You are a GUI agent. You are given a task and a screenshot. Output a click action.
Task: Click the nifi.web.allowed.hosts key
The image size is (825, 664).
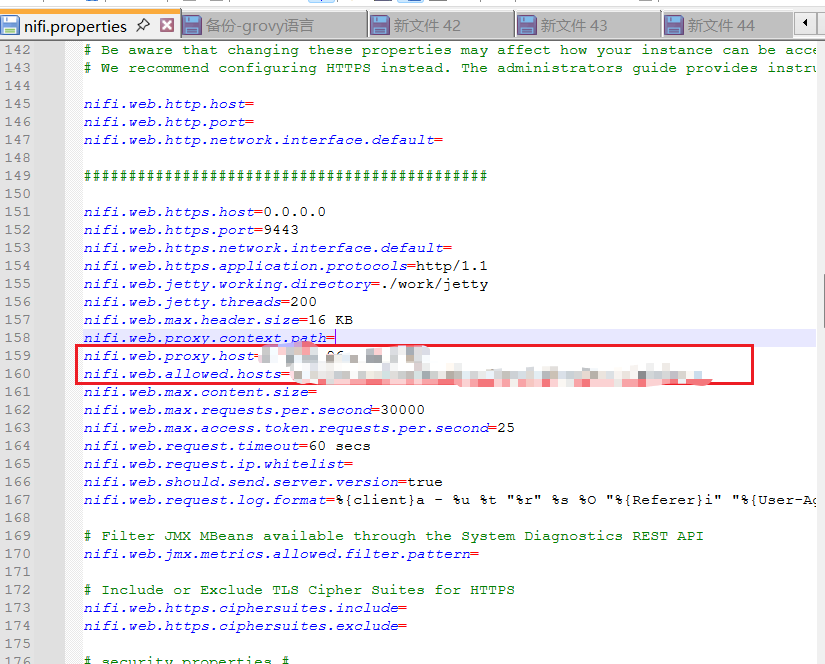[183, 374]
